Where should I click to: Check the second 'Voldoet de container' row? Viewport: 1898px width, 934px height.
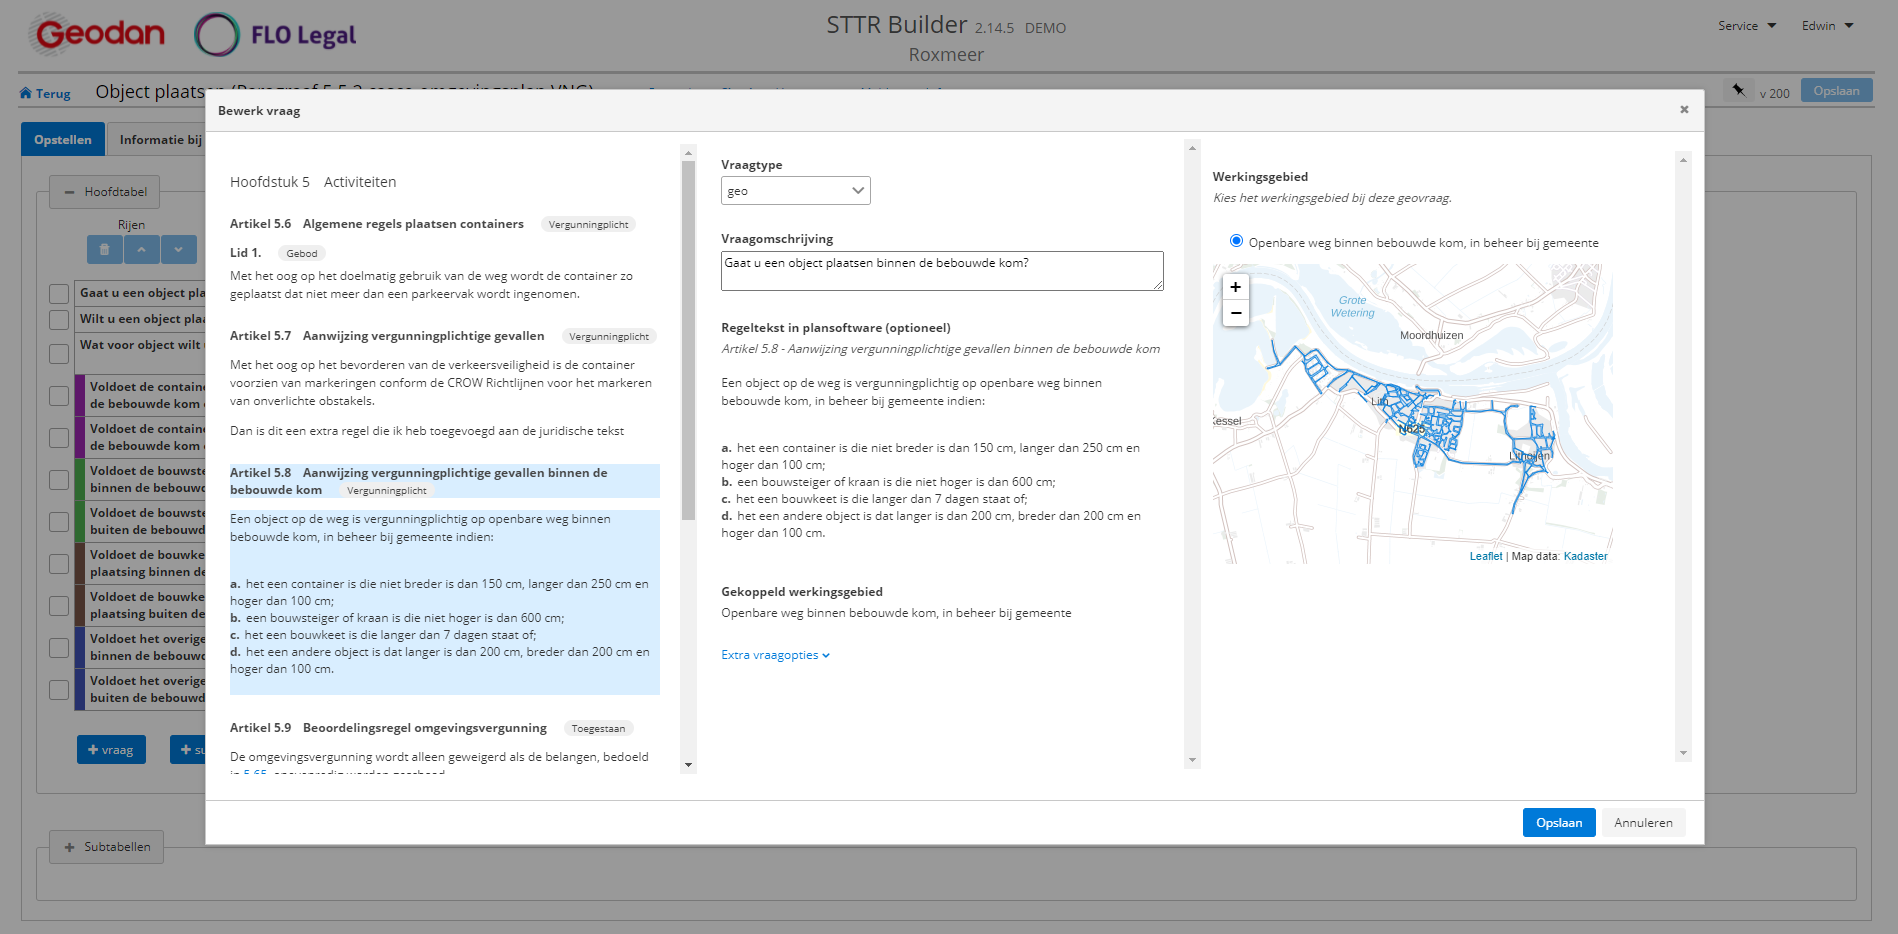tap(59, 438)
